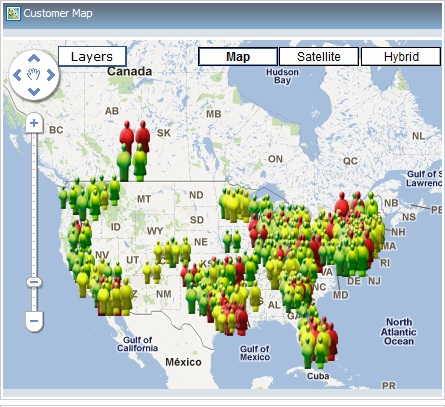Pan the map up with the arrow
445x407 pixels.
click(34, 59)
